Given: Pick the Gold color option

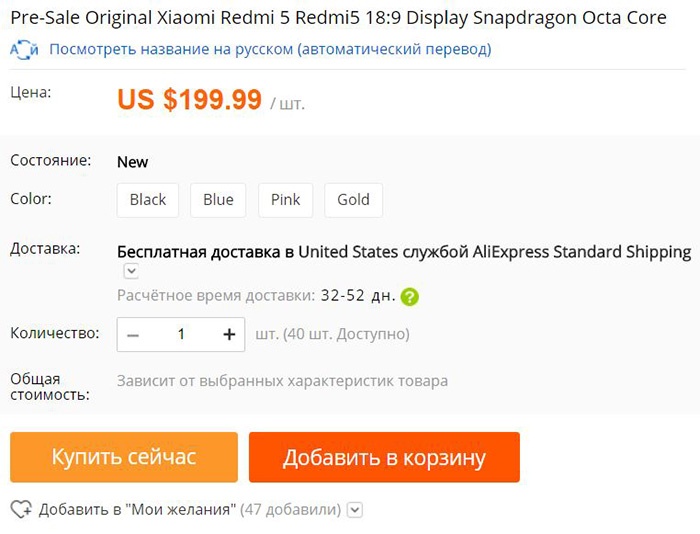Looking at the screenshot, I should [x=353, y=199].
